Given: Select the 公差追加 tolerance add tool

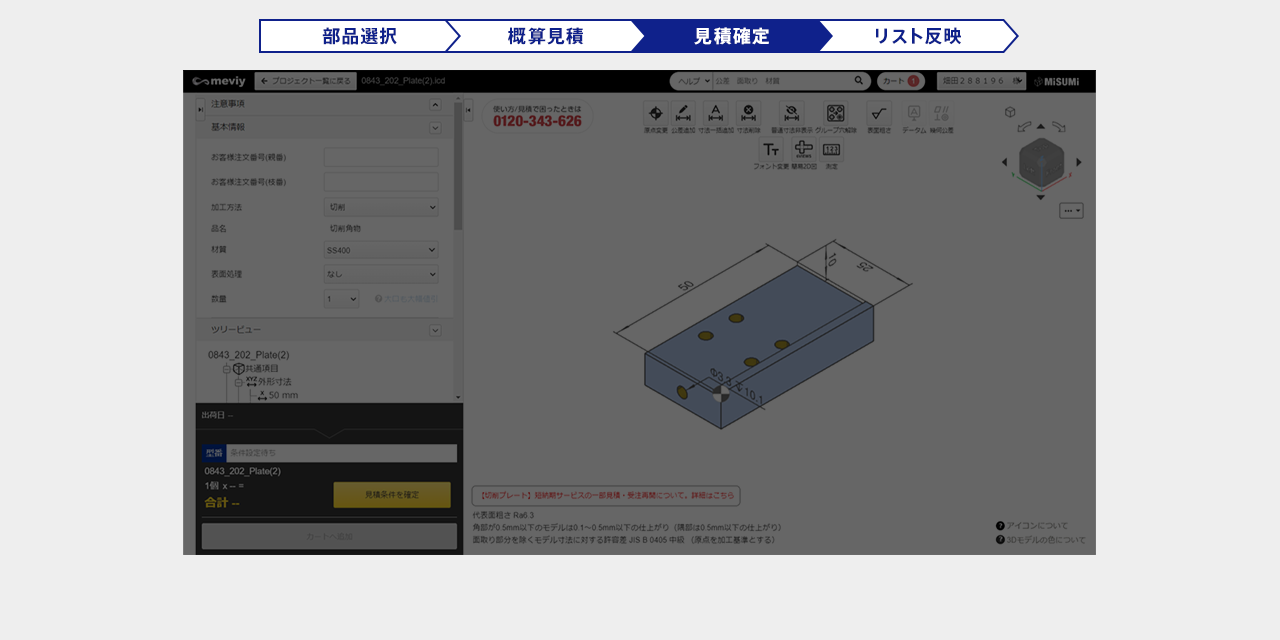Looking at the screenshot, I should point(683,114).
